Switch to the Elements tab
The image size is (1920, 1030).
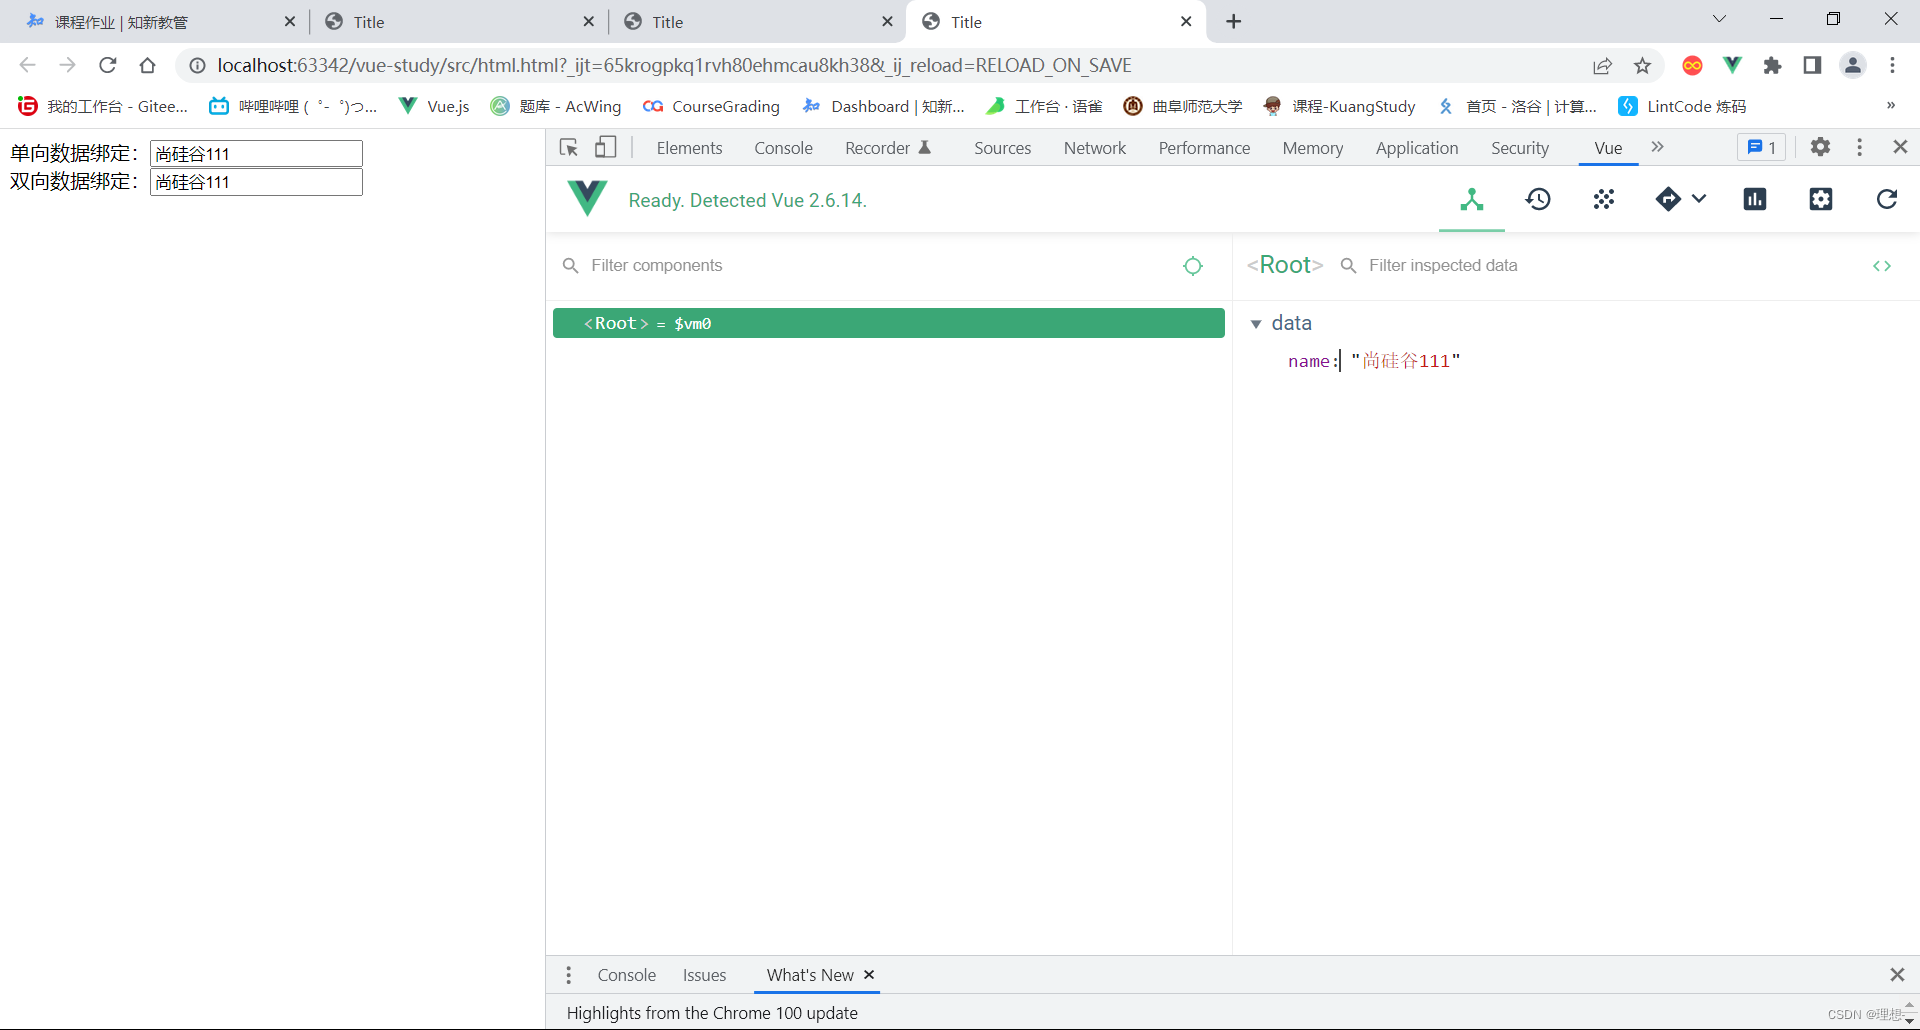pos(689,148)
